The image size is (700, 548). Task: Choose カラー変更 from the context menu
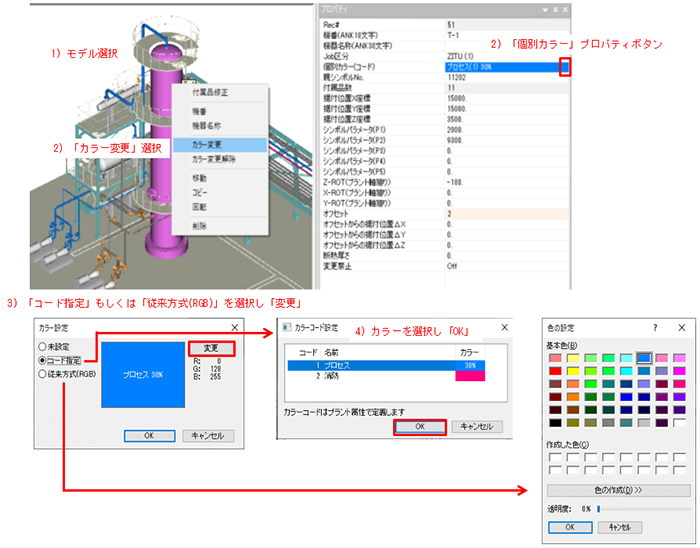click(207, 144)
